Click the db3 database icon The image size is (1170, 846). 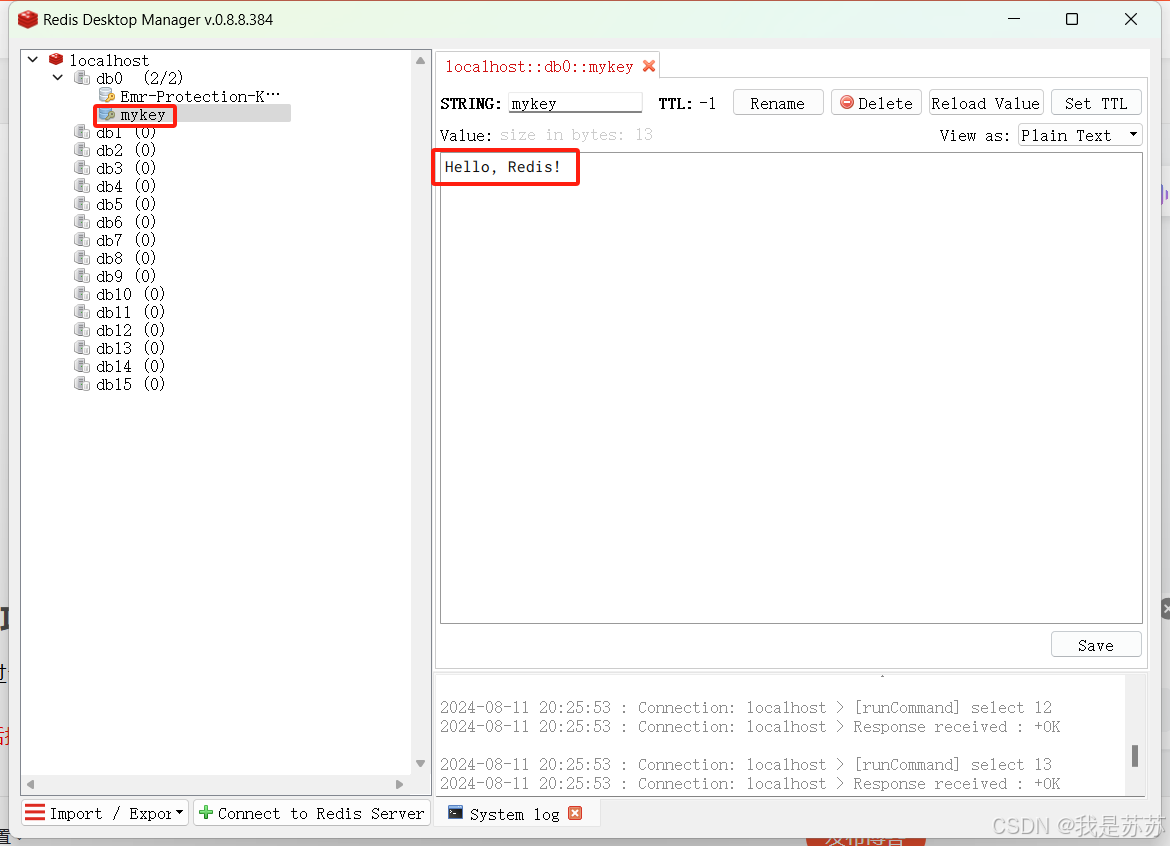tap(82, 168)
